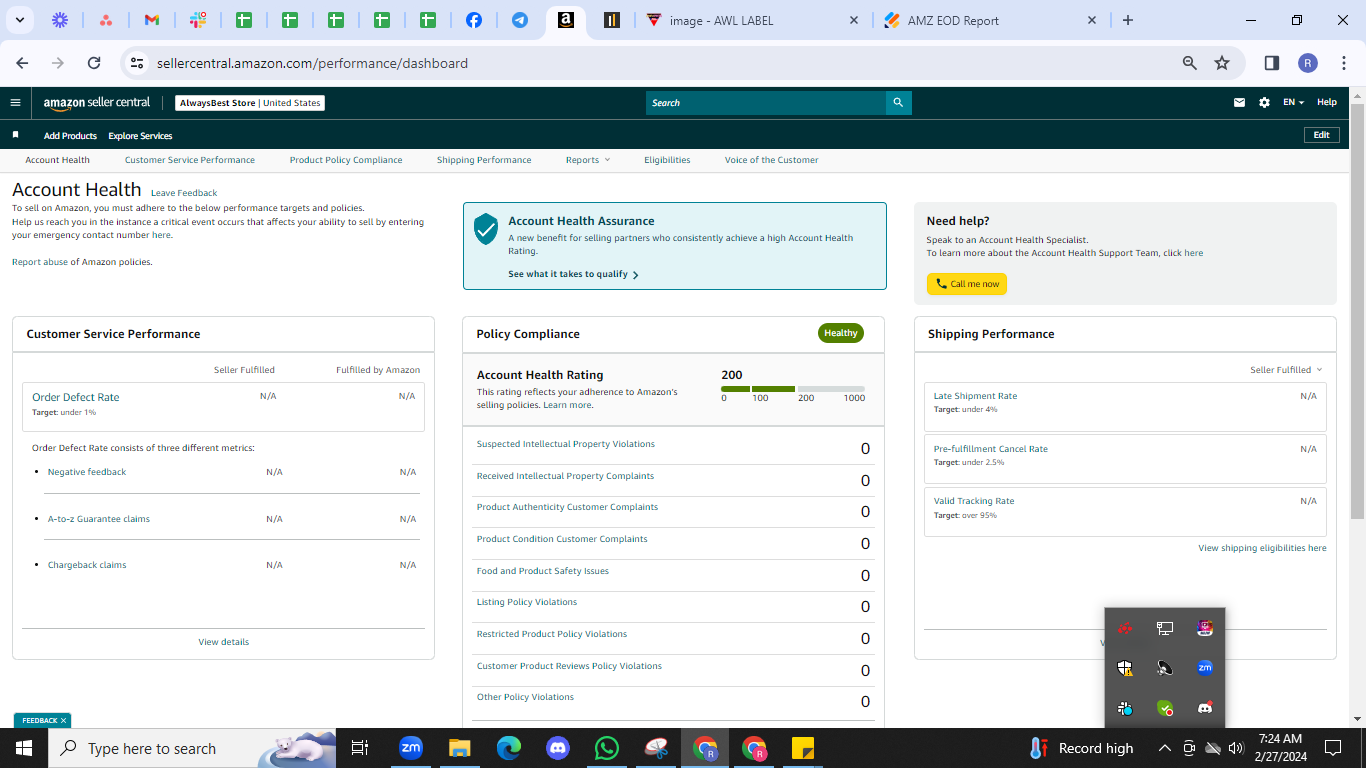The height and width of the screenshot is (768, 1366).
Task: Open the image - AWL LABEL tab
Action: [x=751, y=20]
